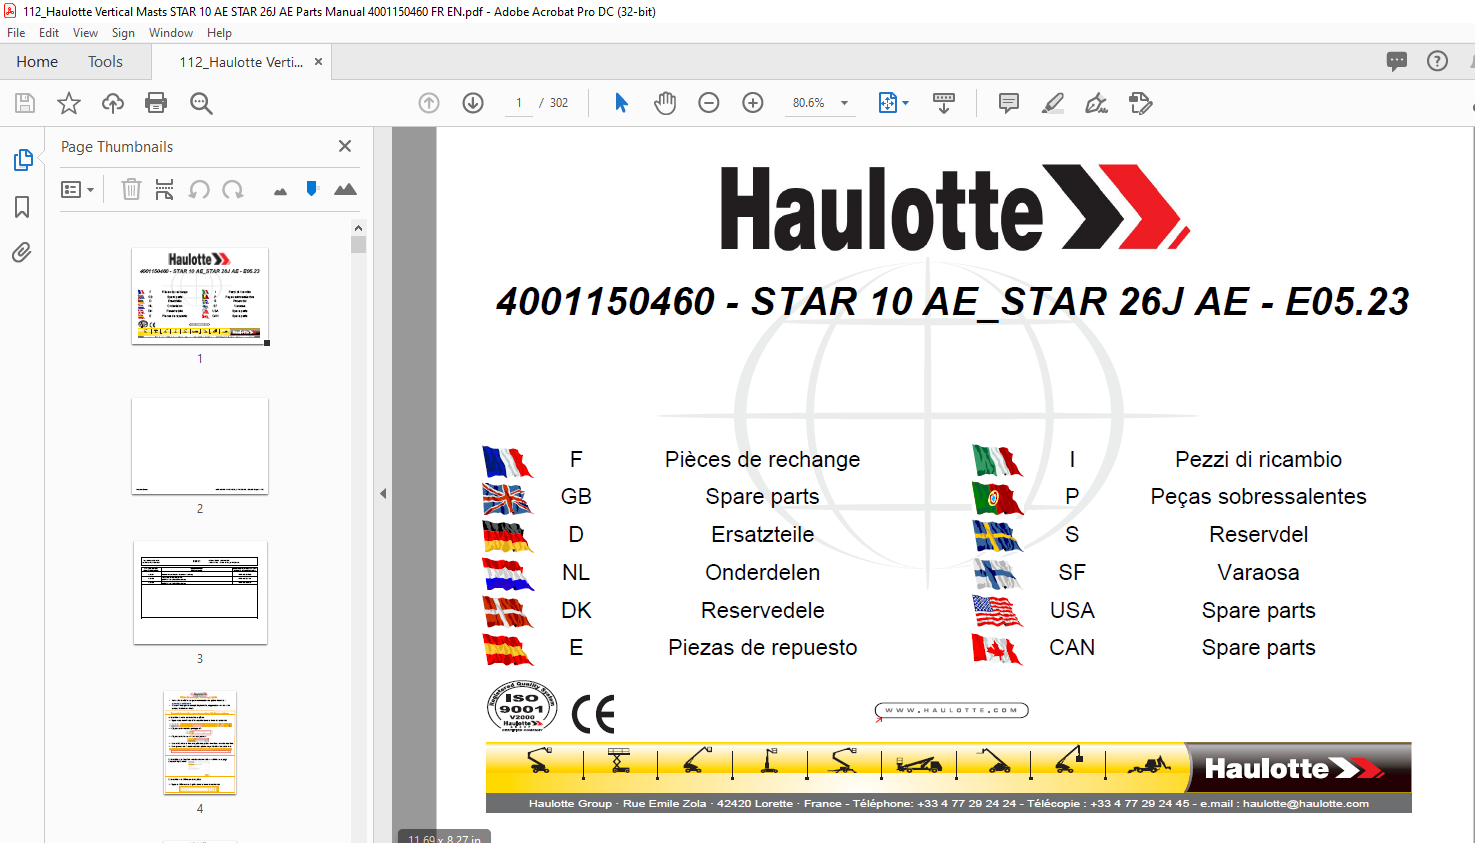Open the Window menu
The image size is (1475, 843).
171,33
